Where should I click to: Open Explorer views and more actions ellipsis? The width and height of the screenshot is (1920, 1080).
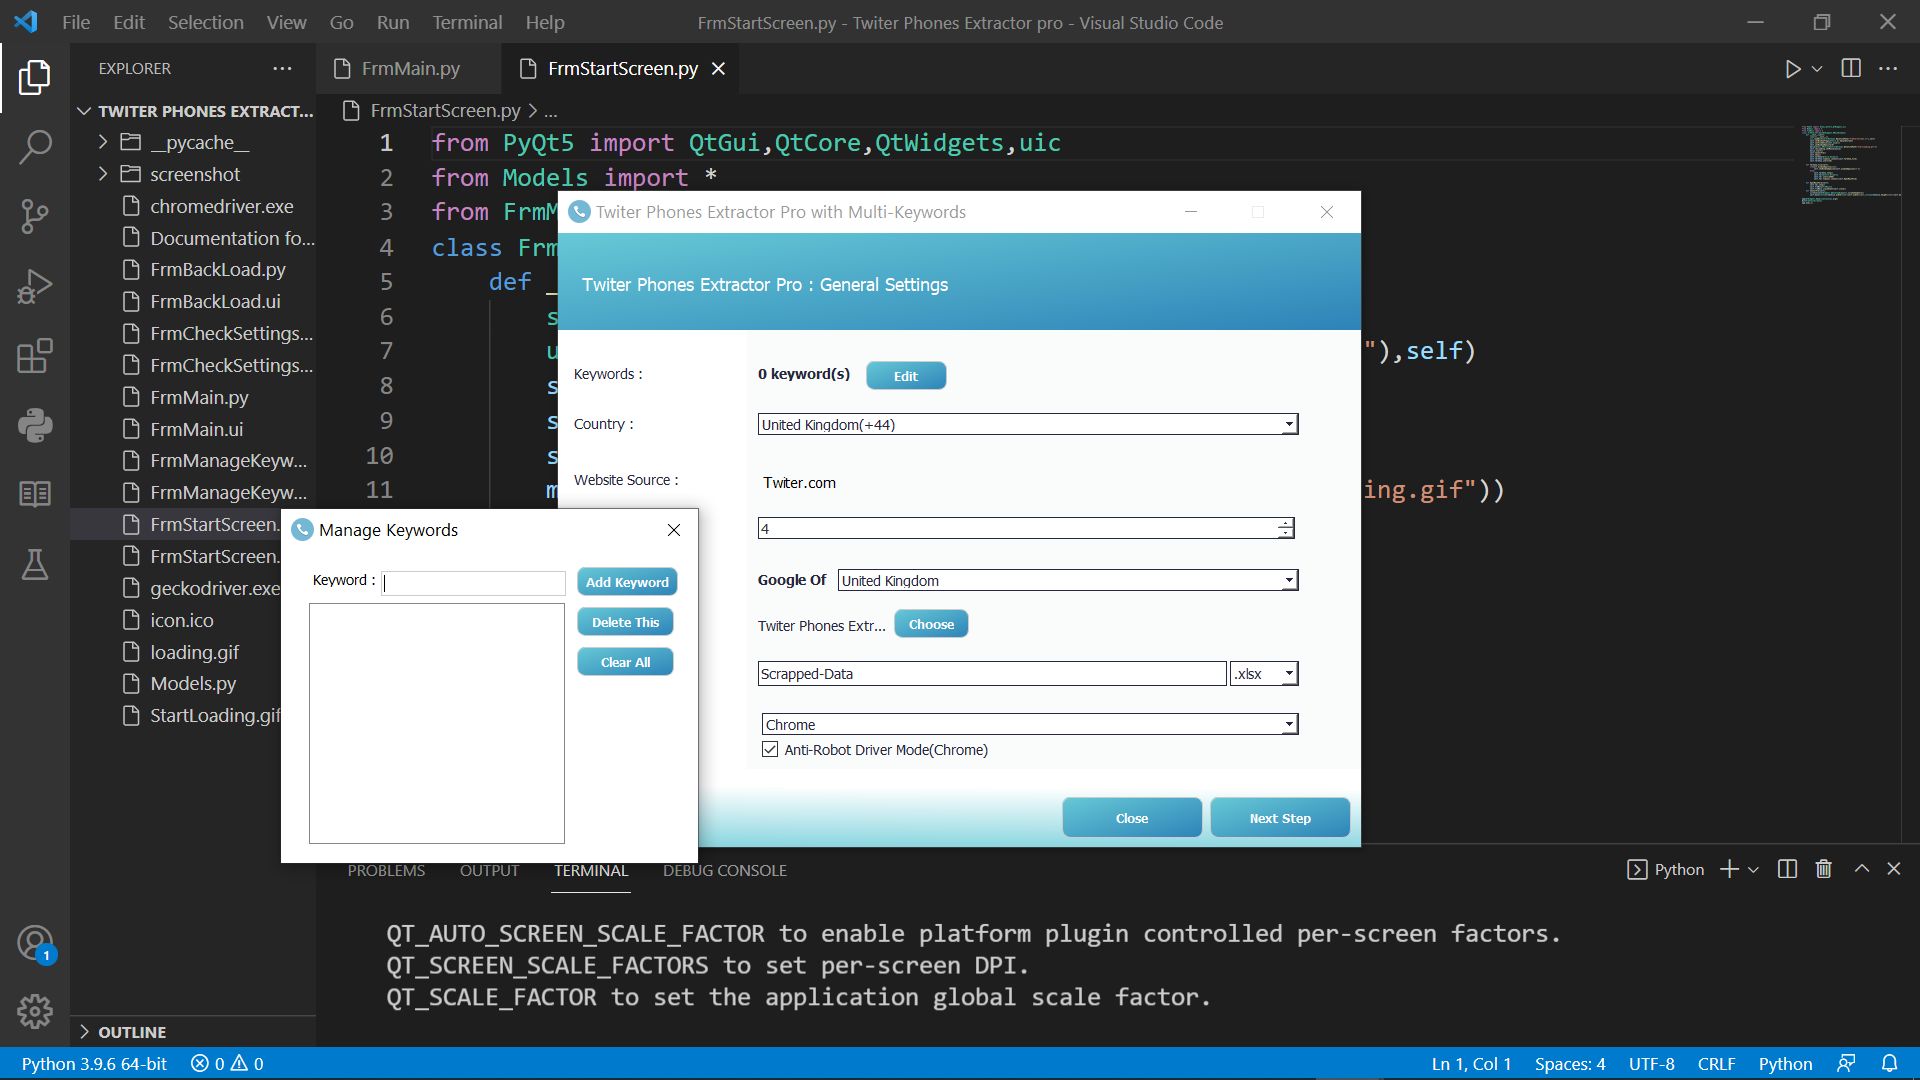[282, 68]
